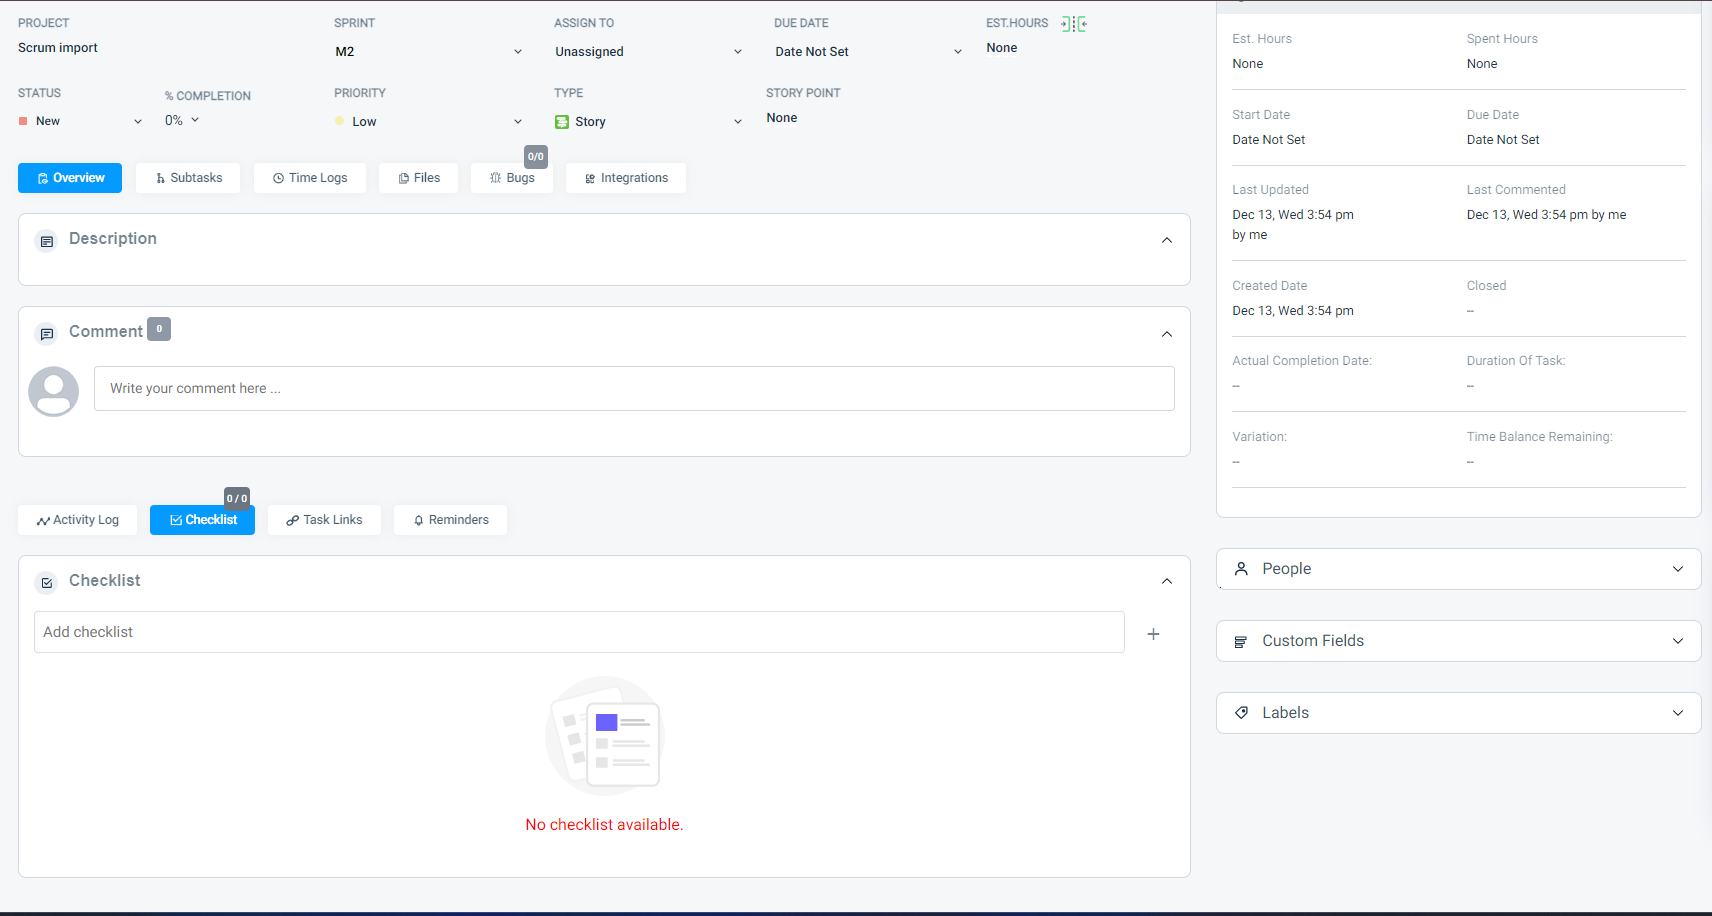Click the People person icon
This screenshot has width=1712, height=916.
pyautogui.click(x=1241, y=569)
